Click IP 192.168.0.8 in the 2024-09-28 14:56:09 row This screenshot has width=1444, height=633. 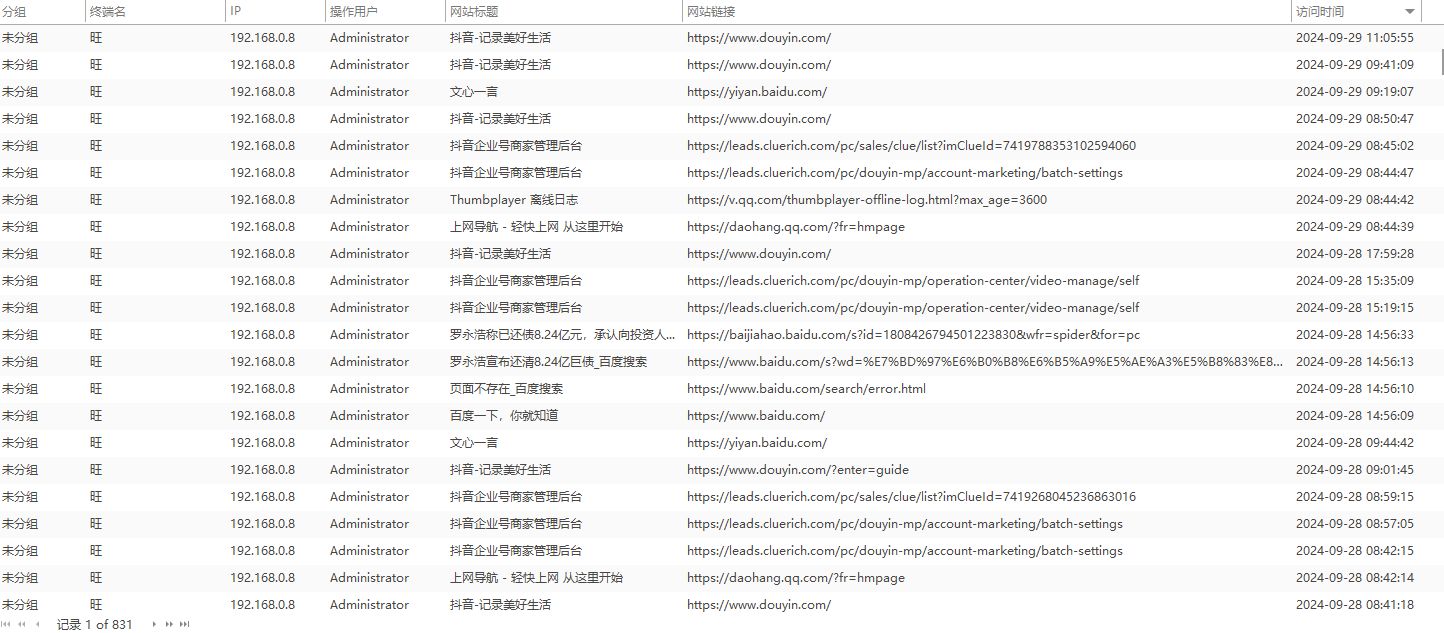click(262, 416)
